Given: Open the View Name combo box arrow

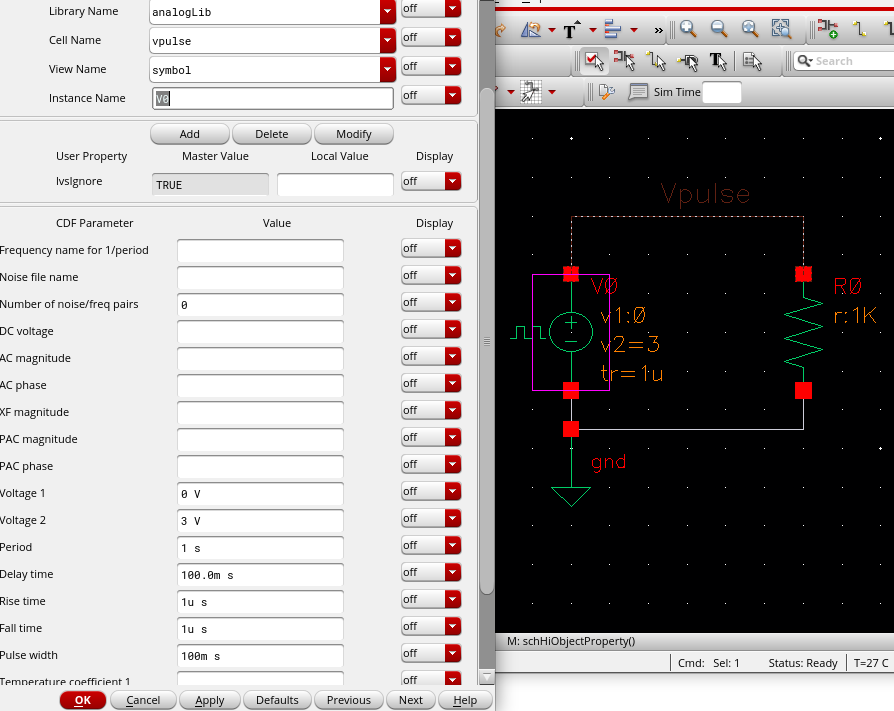Looking at the screenshot, I should [388, 70].
